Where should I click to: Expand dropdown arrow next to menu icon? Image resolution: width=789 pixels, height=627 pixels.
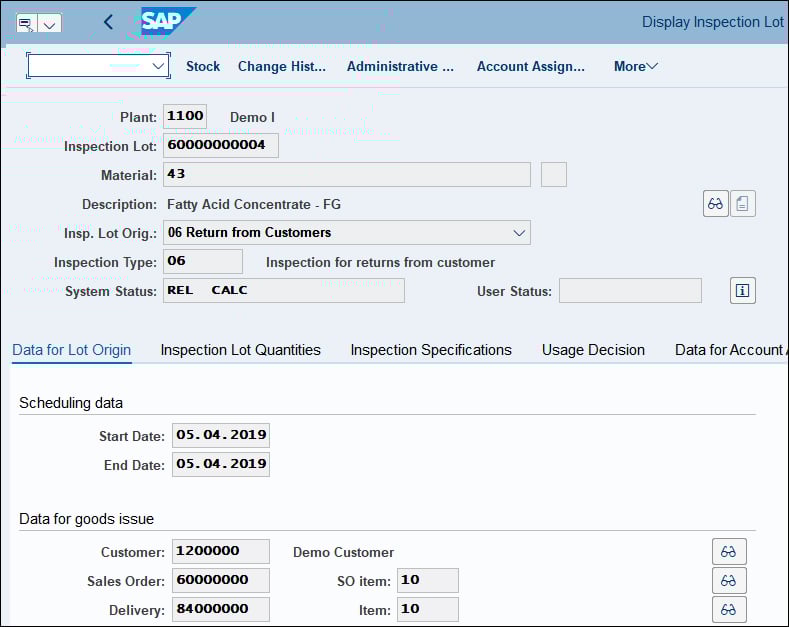50,23
